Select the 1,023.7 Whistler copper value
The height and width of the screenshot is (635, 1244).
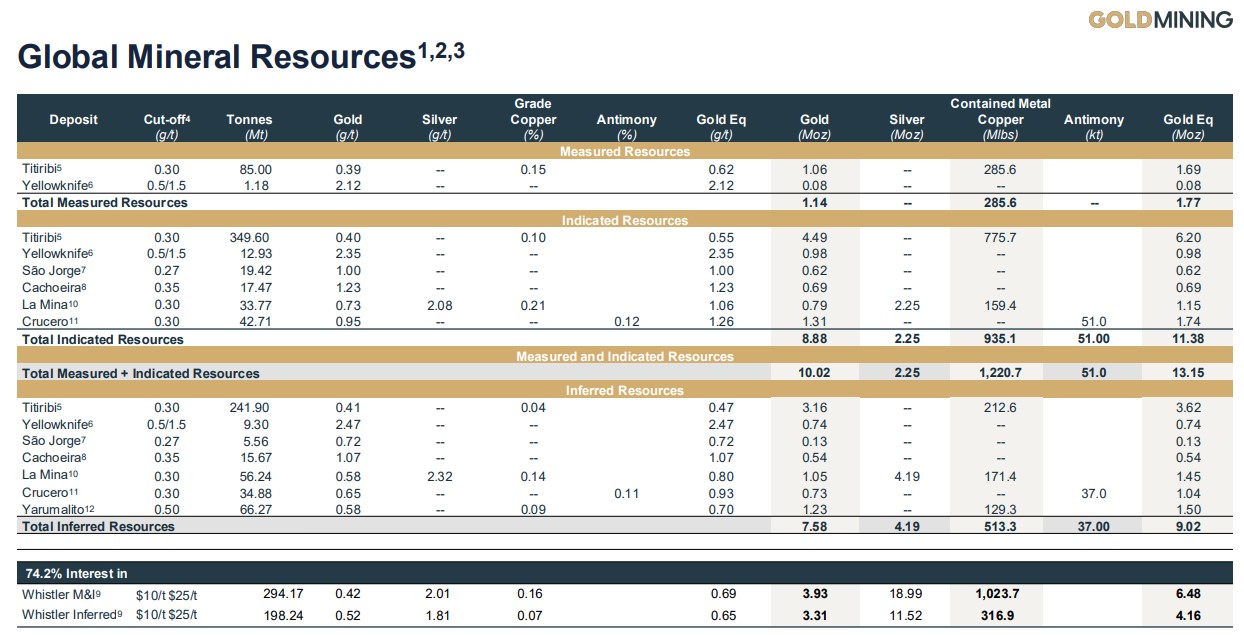pyautogui.click(x=1000, y=593)
